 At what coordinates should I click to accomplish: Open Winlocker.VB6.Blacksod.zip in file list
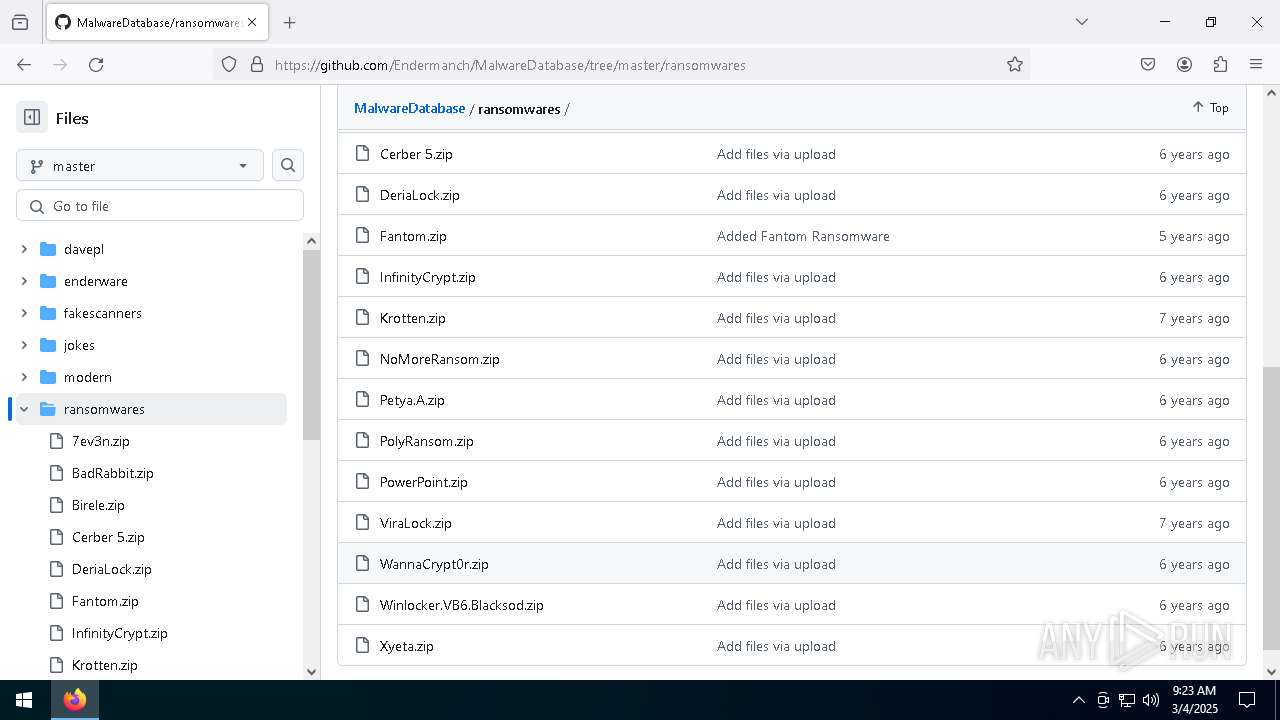point(462,605)
